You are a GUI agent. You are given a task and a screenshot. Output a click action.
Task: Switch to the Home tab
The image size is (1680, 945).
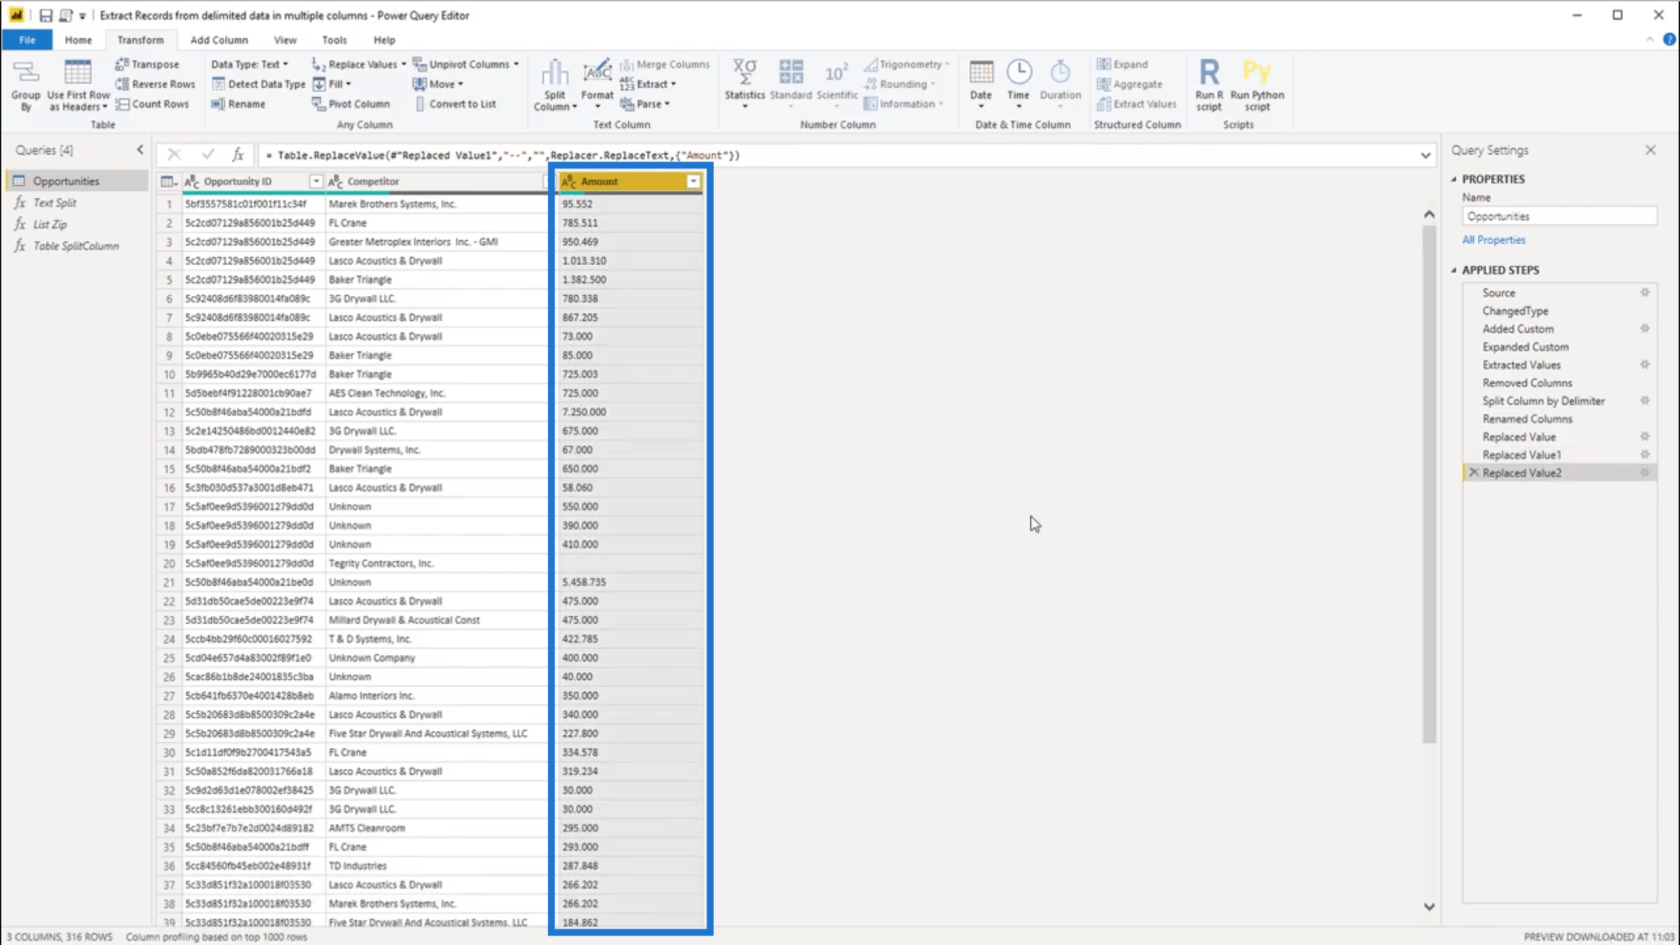78,40
